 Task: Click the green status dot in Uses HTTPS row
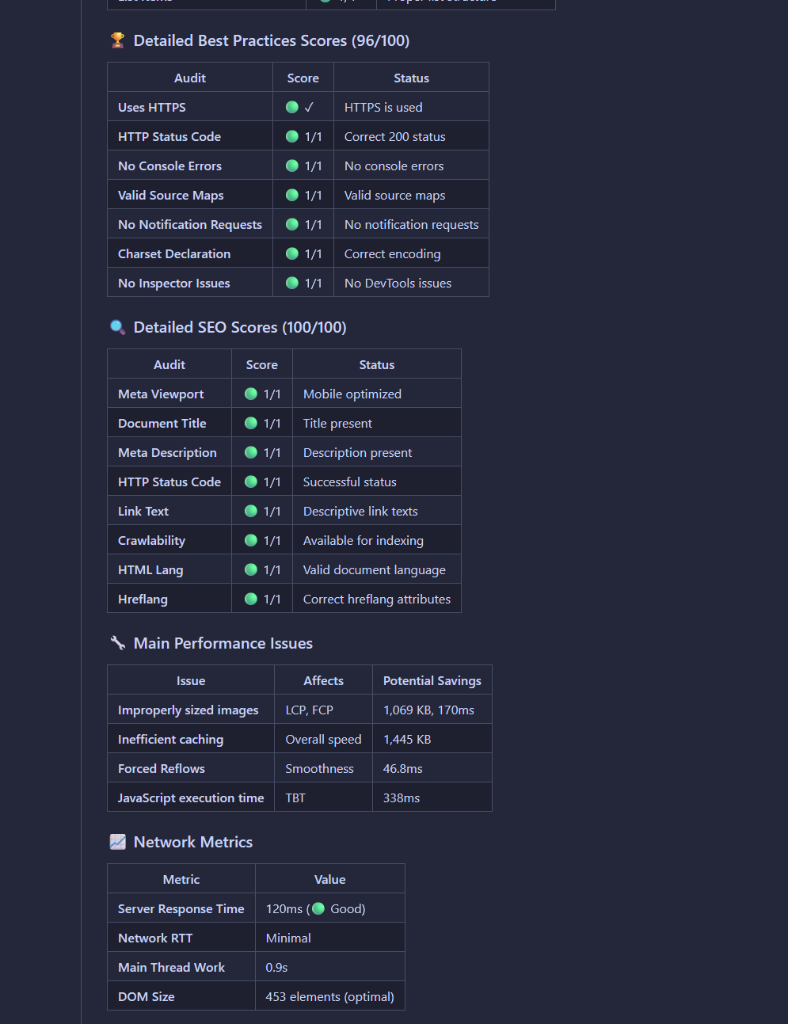292,107
